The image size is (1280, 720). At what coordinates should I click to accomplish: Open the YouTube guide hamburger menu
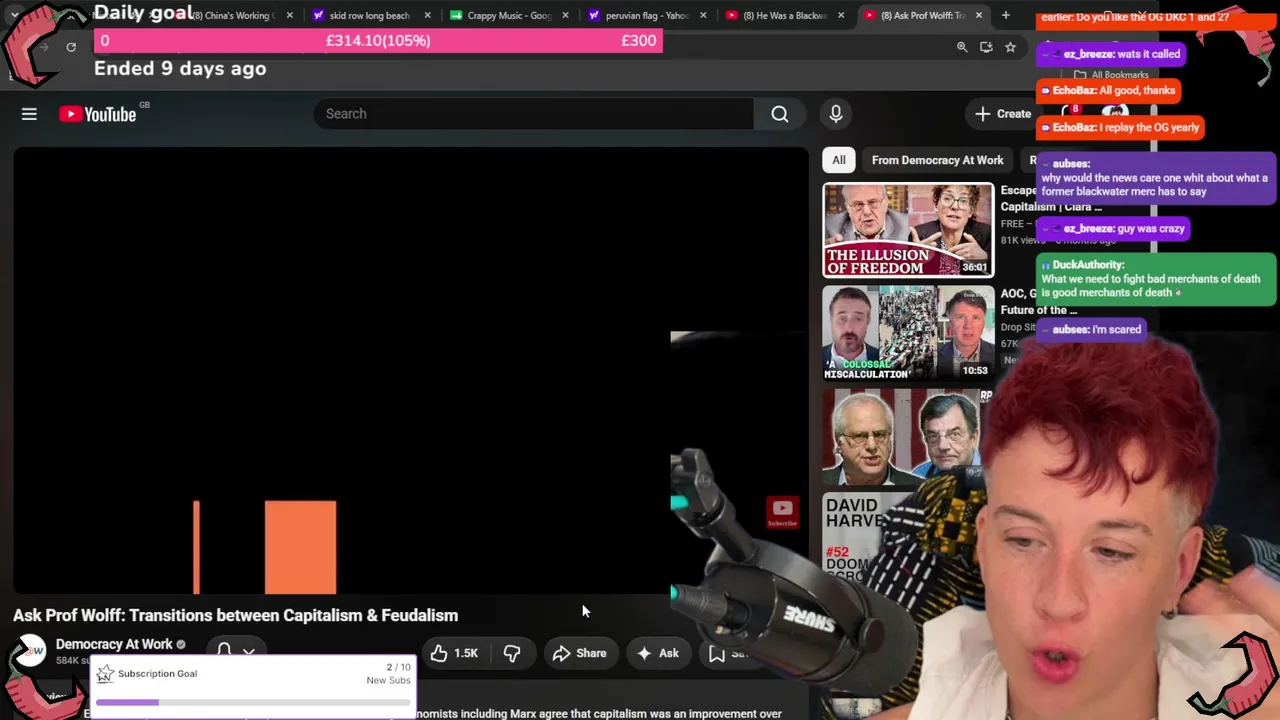pyautogui.click(x=29, y=114)
